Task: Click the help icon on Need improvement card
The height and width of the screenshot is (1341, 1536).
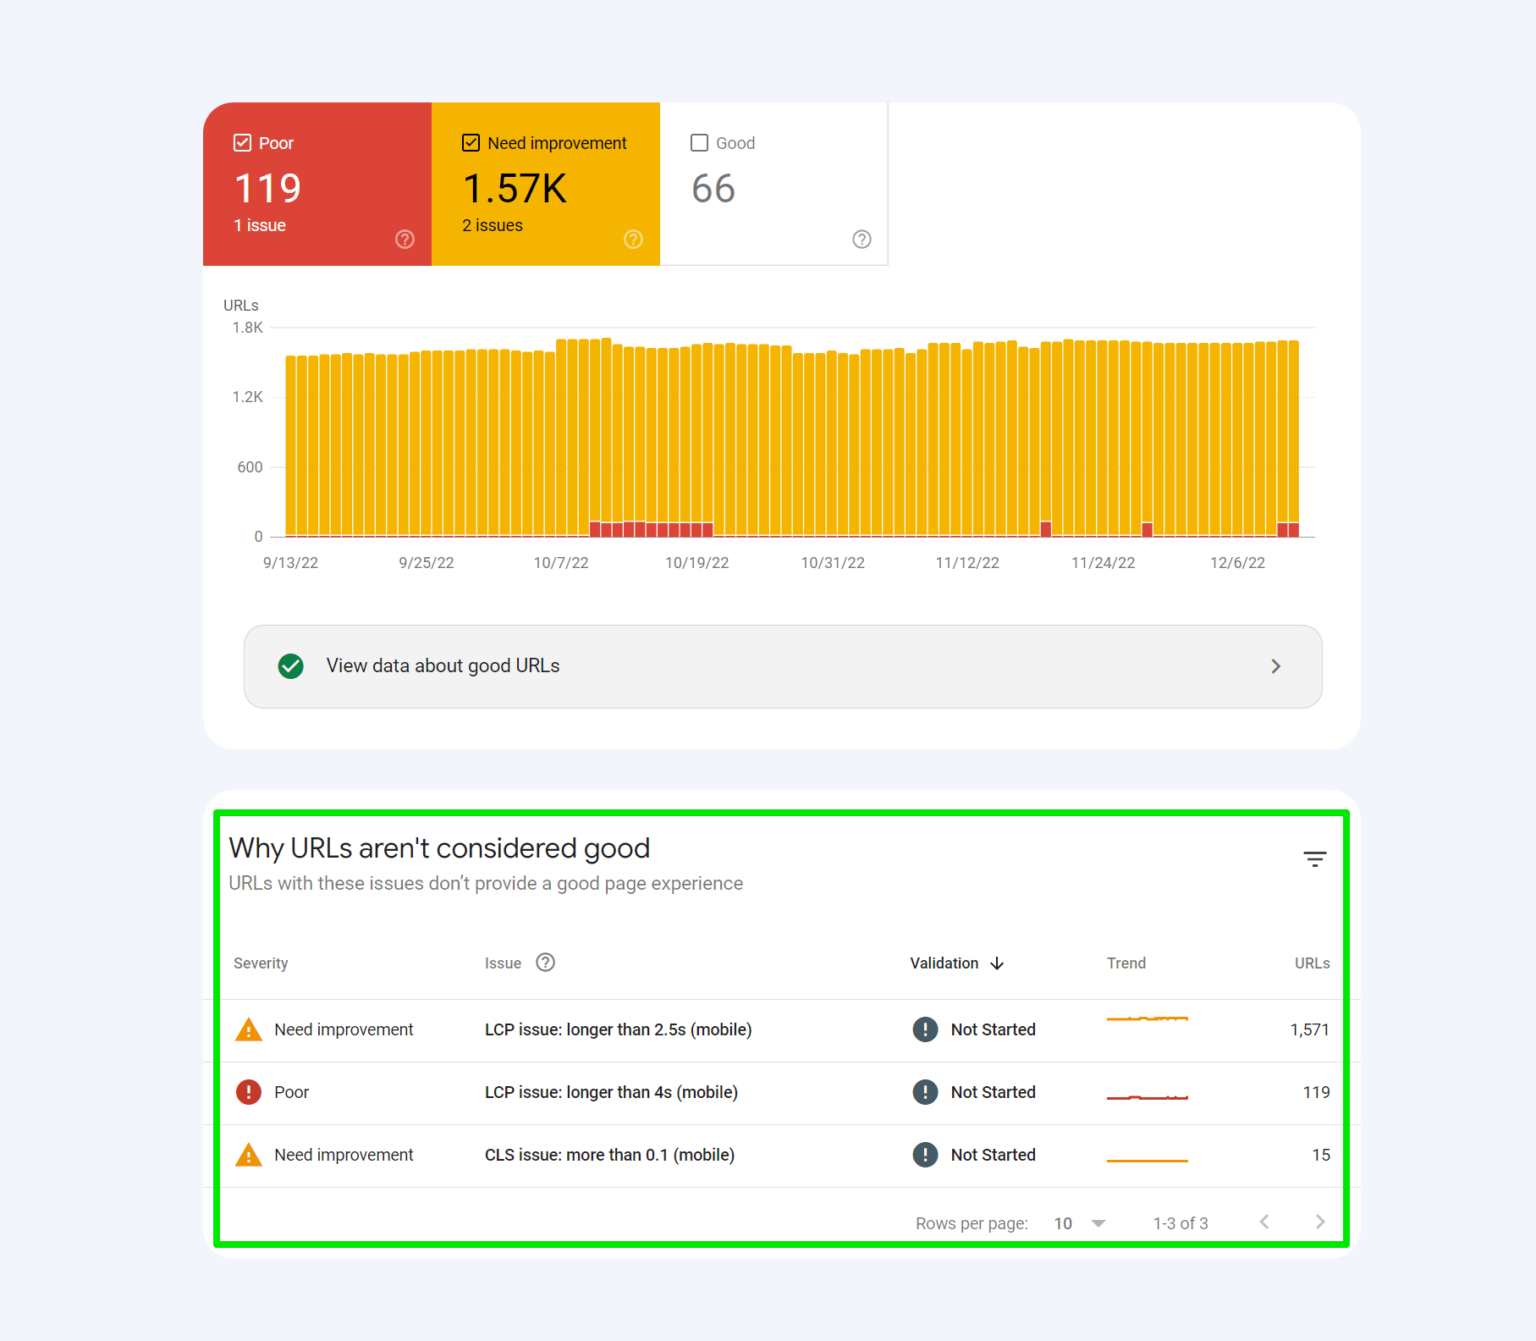Action: coord(633,239)
